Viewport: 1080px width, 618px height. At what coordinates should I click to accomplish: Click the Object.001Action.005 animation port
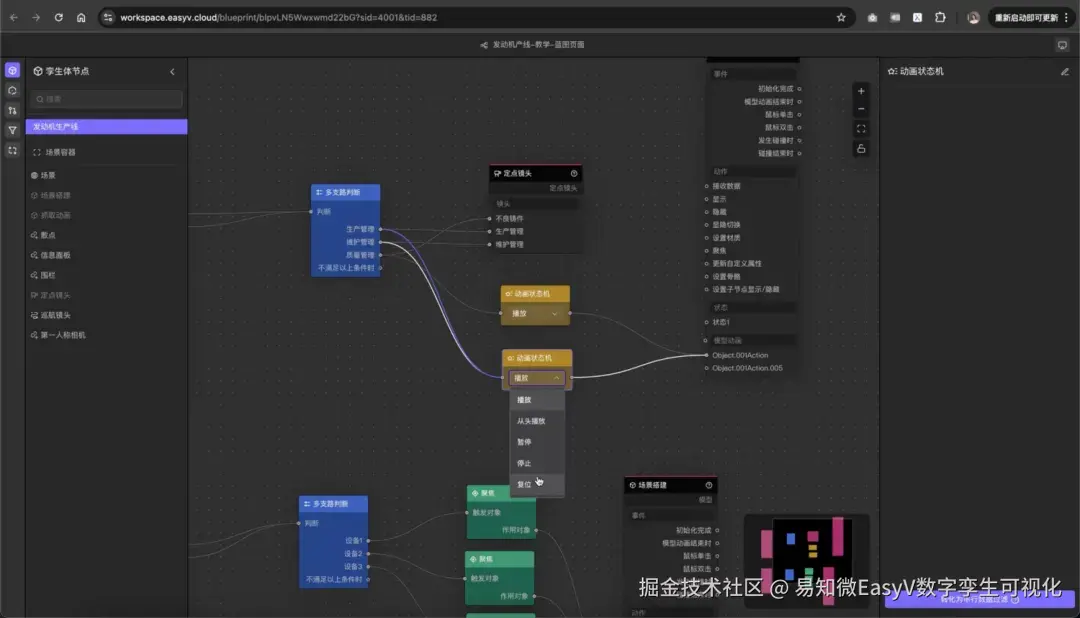(747, 369)
